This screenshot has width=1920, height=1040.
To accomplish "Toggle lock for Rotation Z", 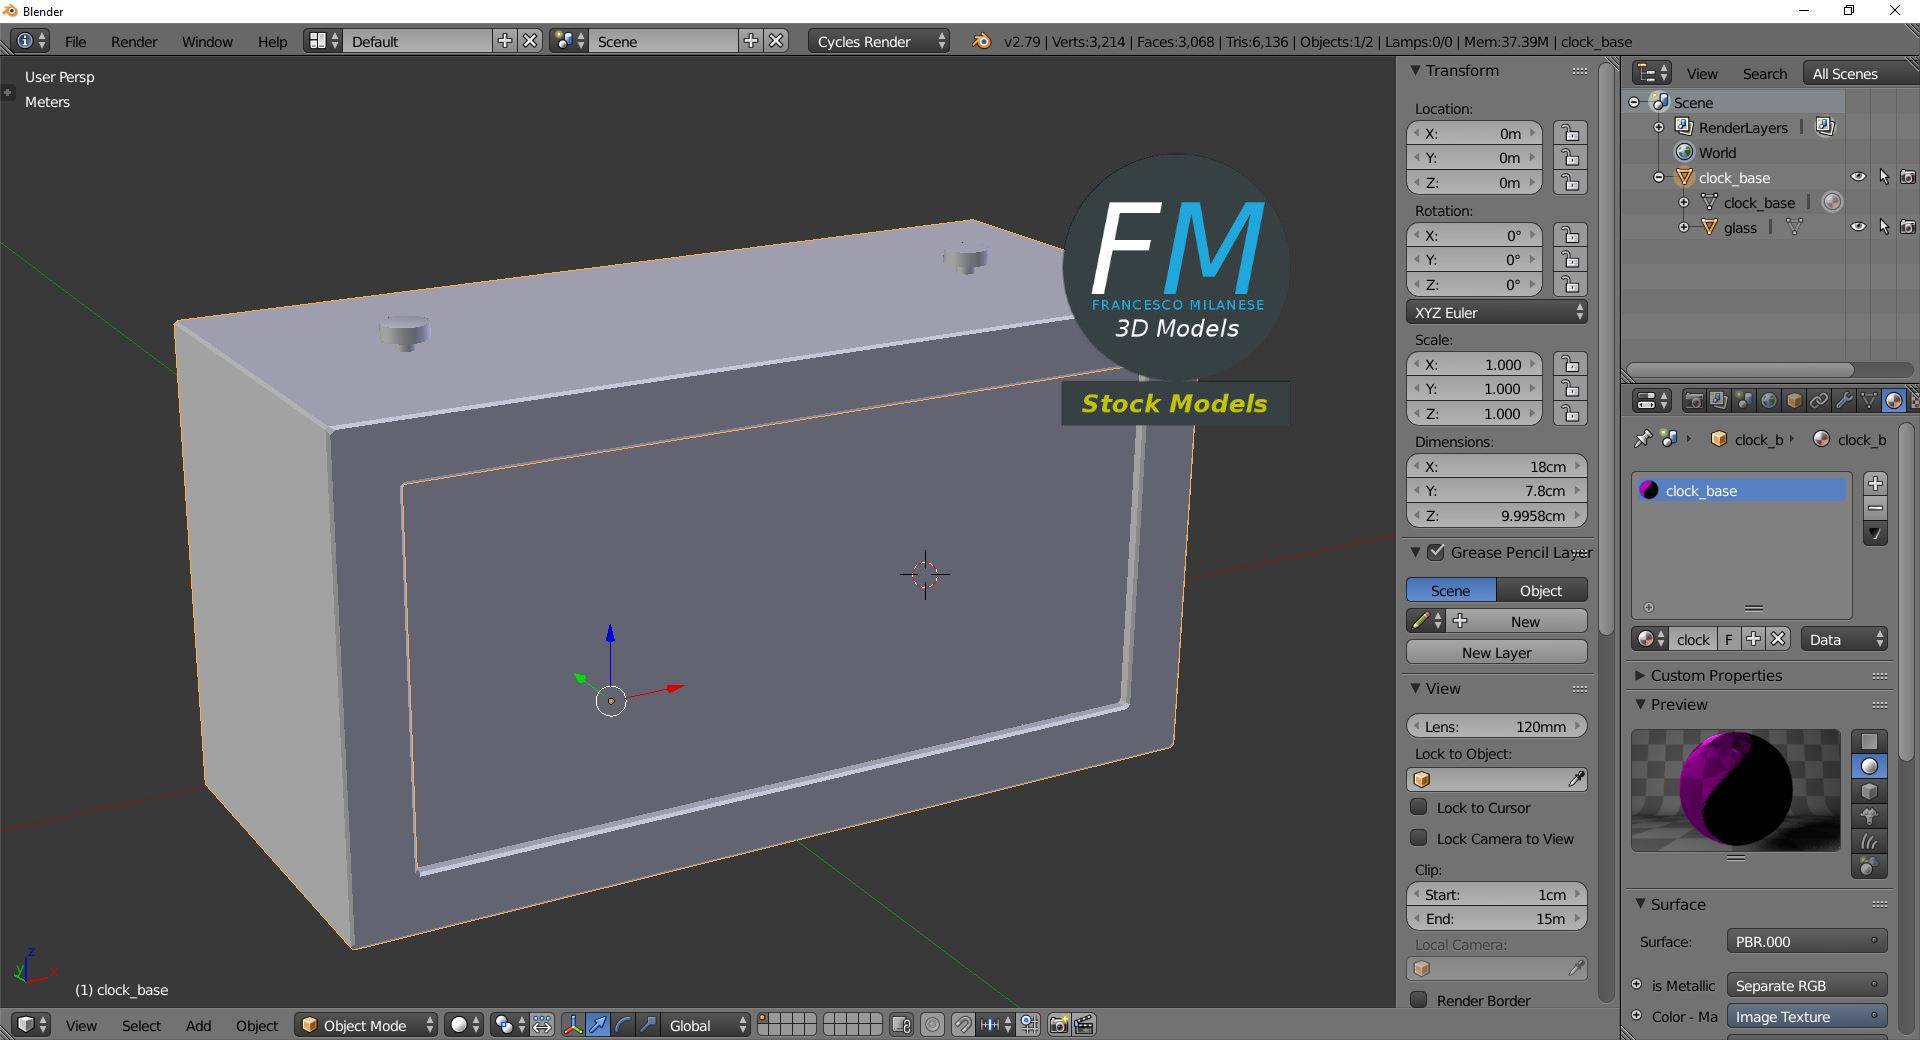I will 1570,284.
